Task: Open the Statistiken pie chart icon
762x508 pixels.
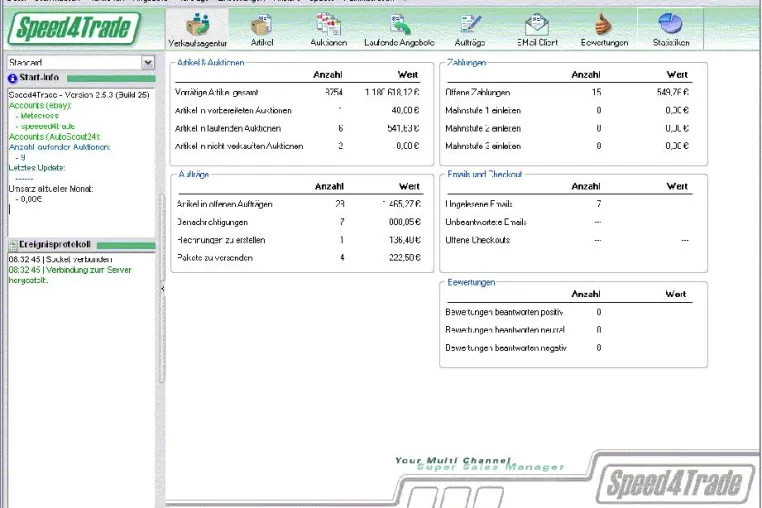Action: [x=671, y=29]
